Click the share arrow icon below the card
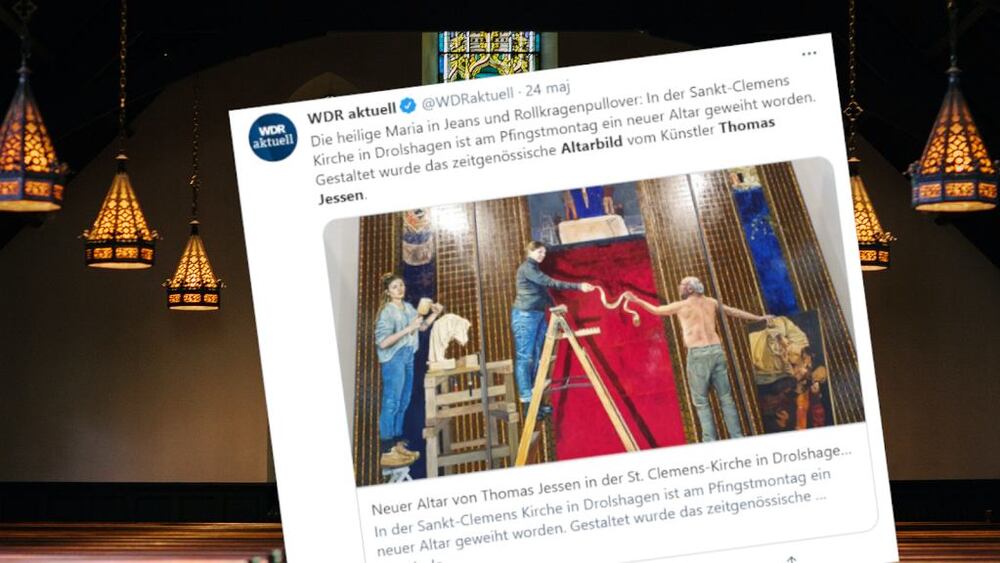The height and width of the screenshot is (563, 1000). tap(791, 559)
